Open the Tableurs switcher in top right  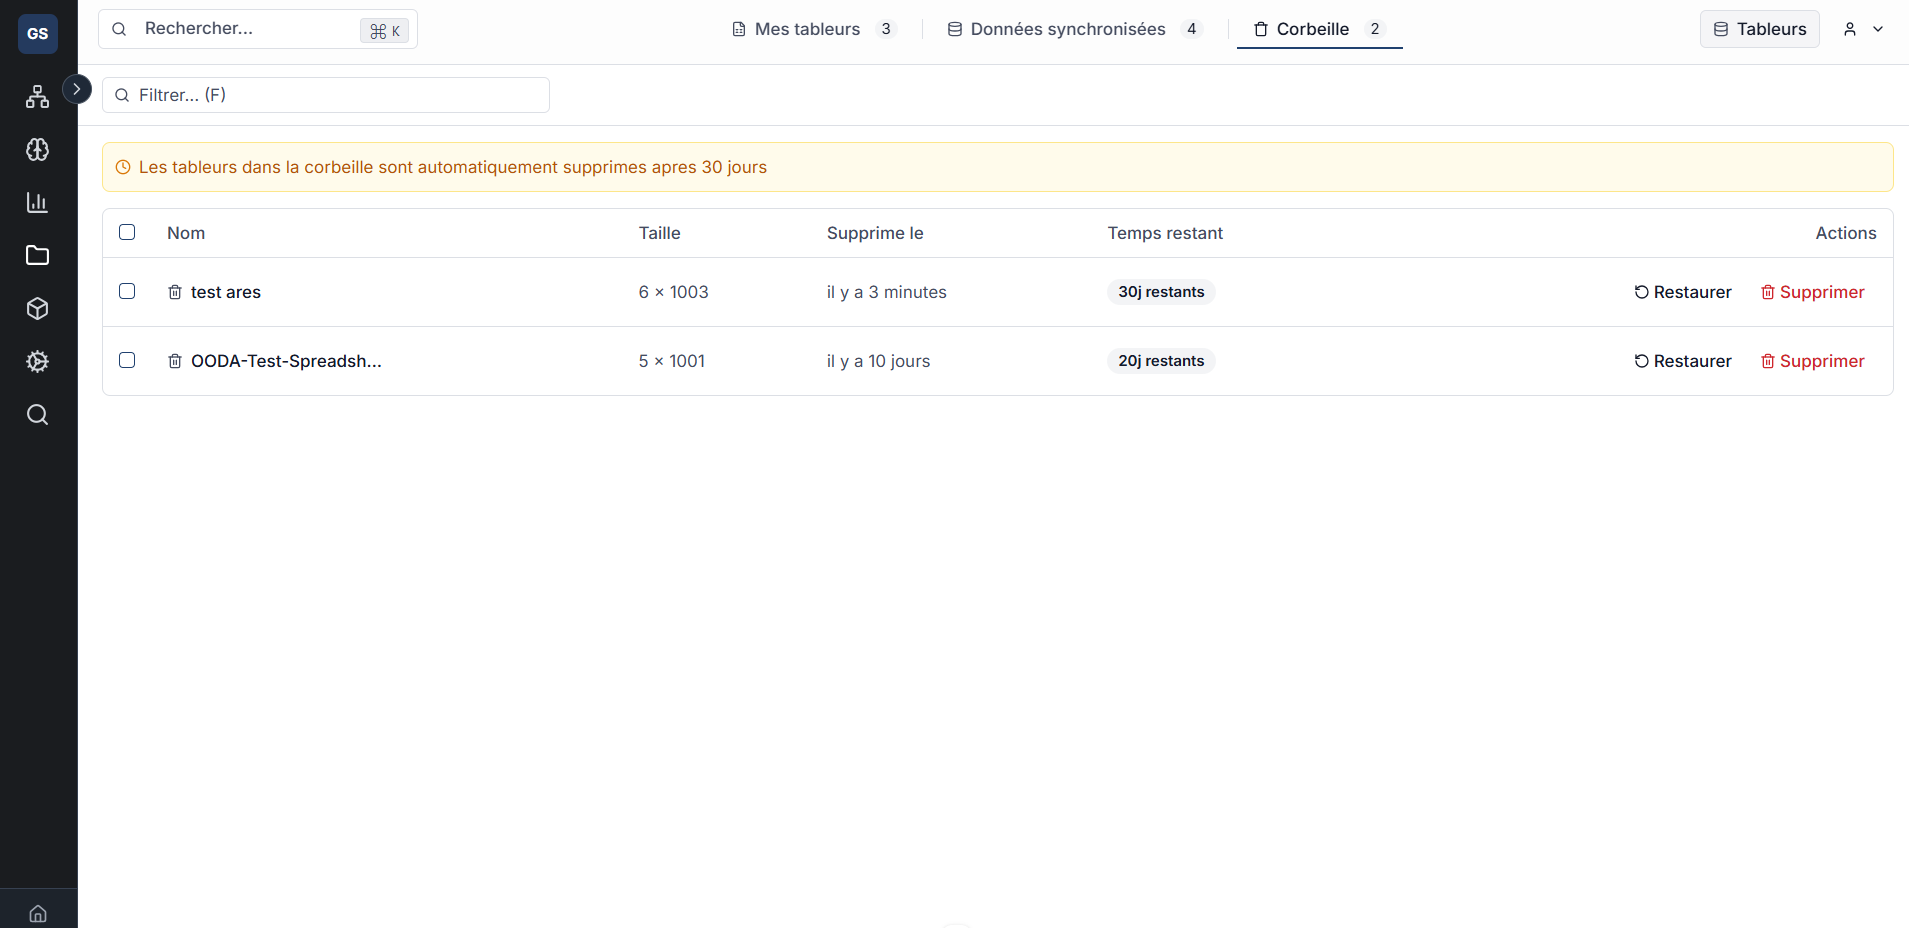point(1759,29)
